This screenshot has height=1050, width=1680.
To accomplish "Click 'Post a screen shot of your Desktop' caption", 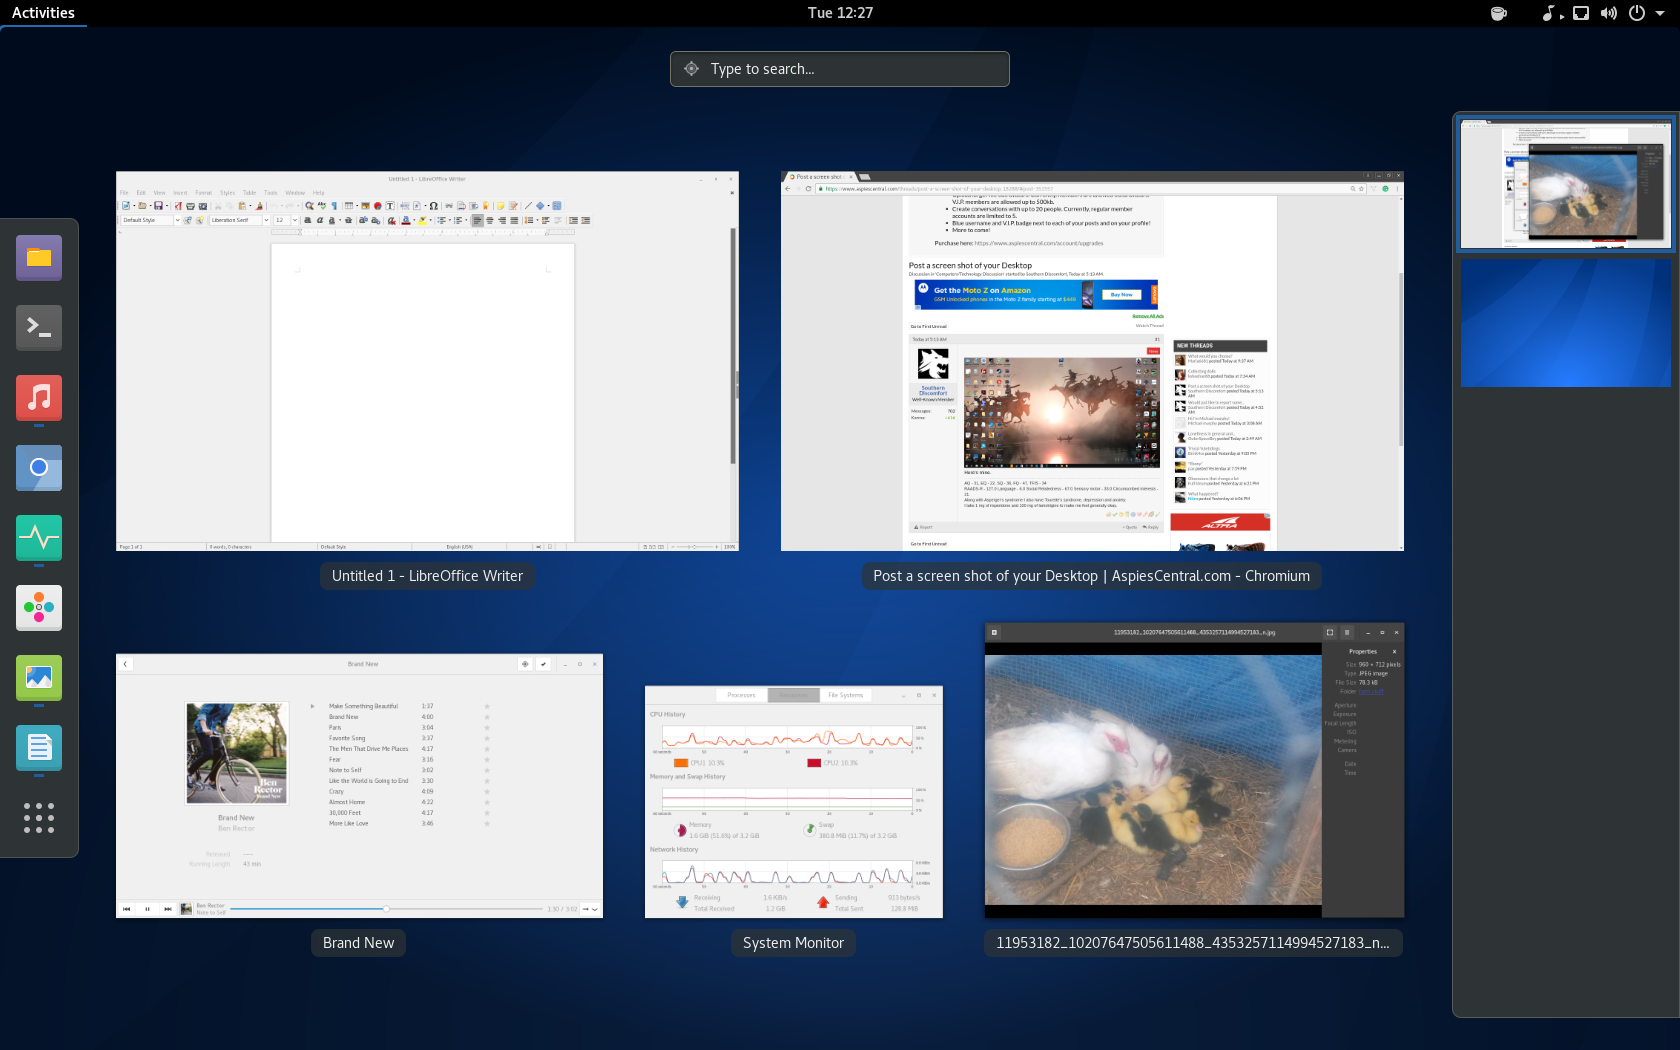I will pos(1092,576).
